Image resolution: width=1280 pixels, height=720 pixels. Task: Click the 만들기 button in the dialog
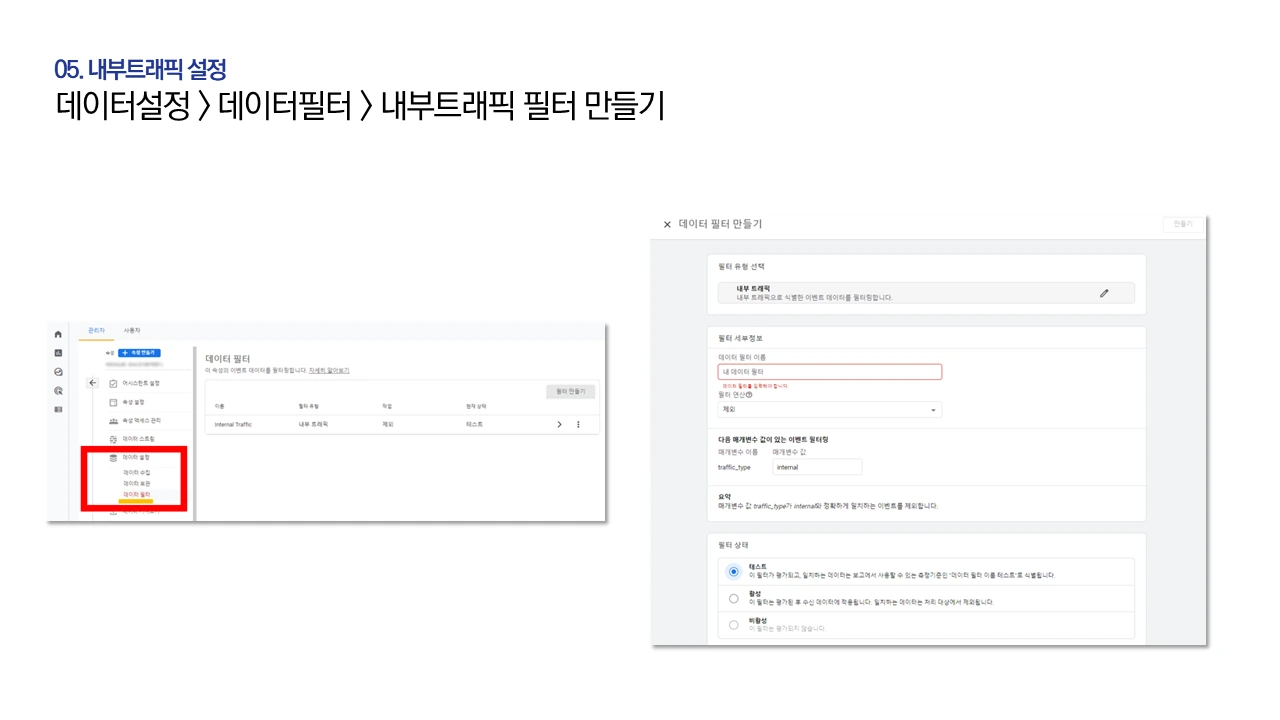point(1181,224)
